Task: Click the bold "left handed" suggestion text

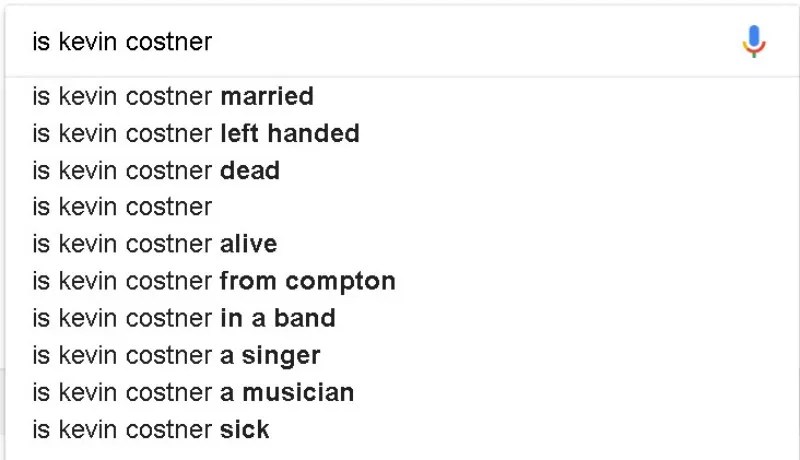Action: (x=290, y=134)
